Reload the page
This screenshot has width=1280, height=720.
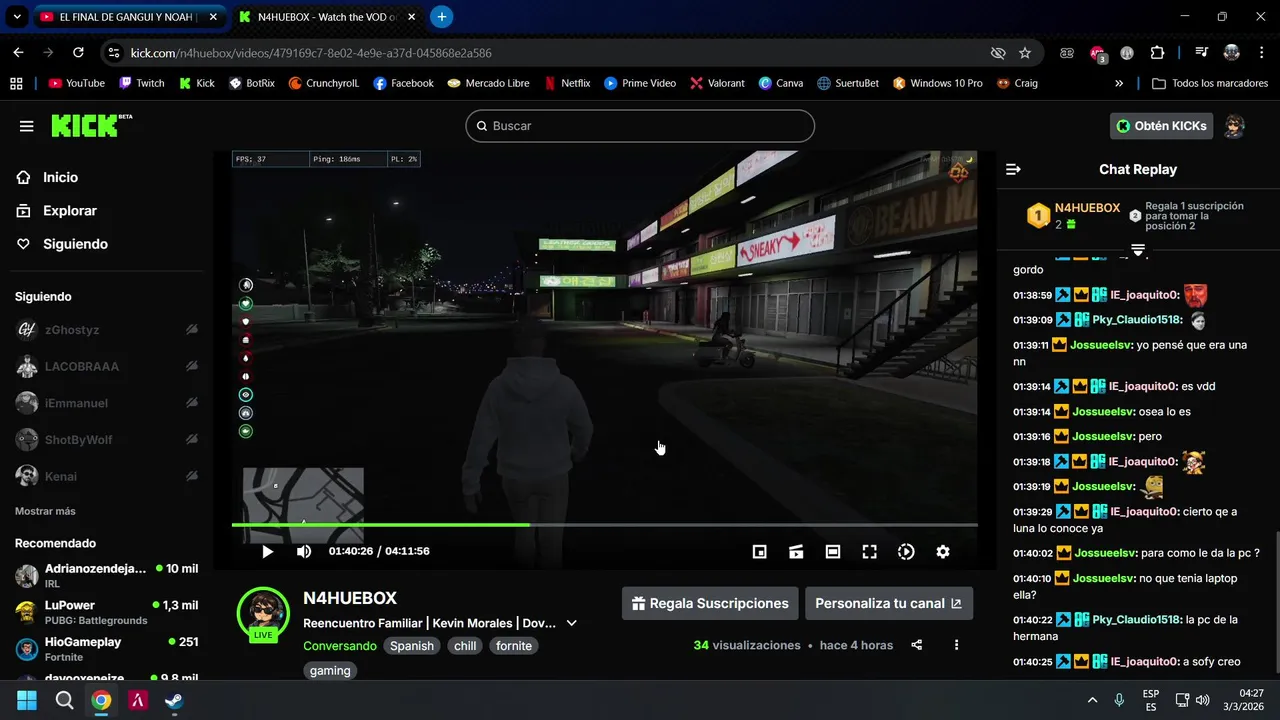click(78, 53)
